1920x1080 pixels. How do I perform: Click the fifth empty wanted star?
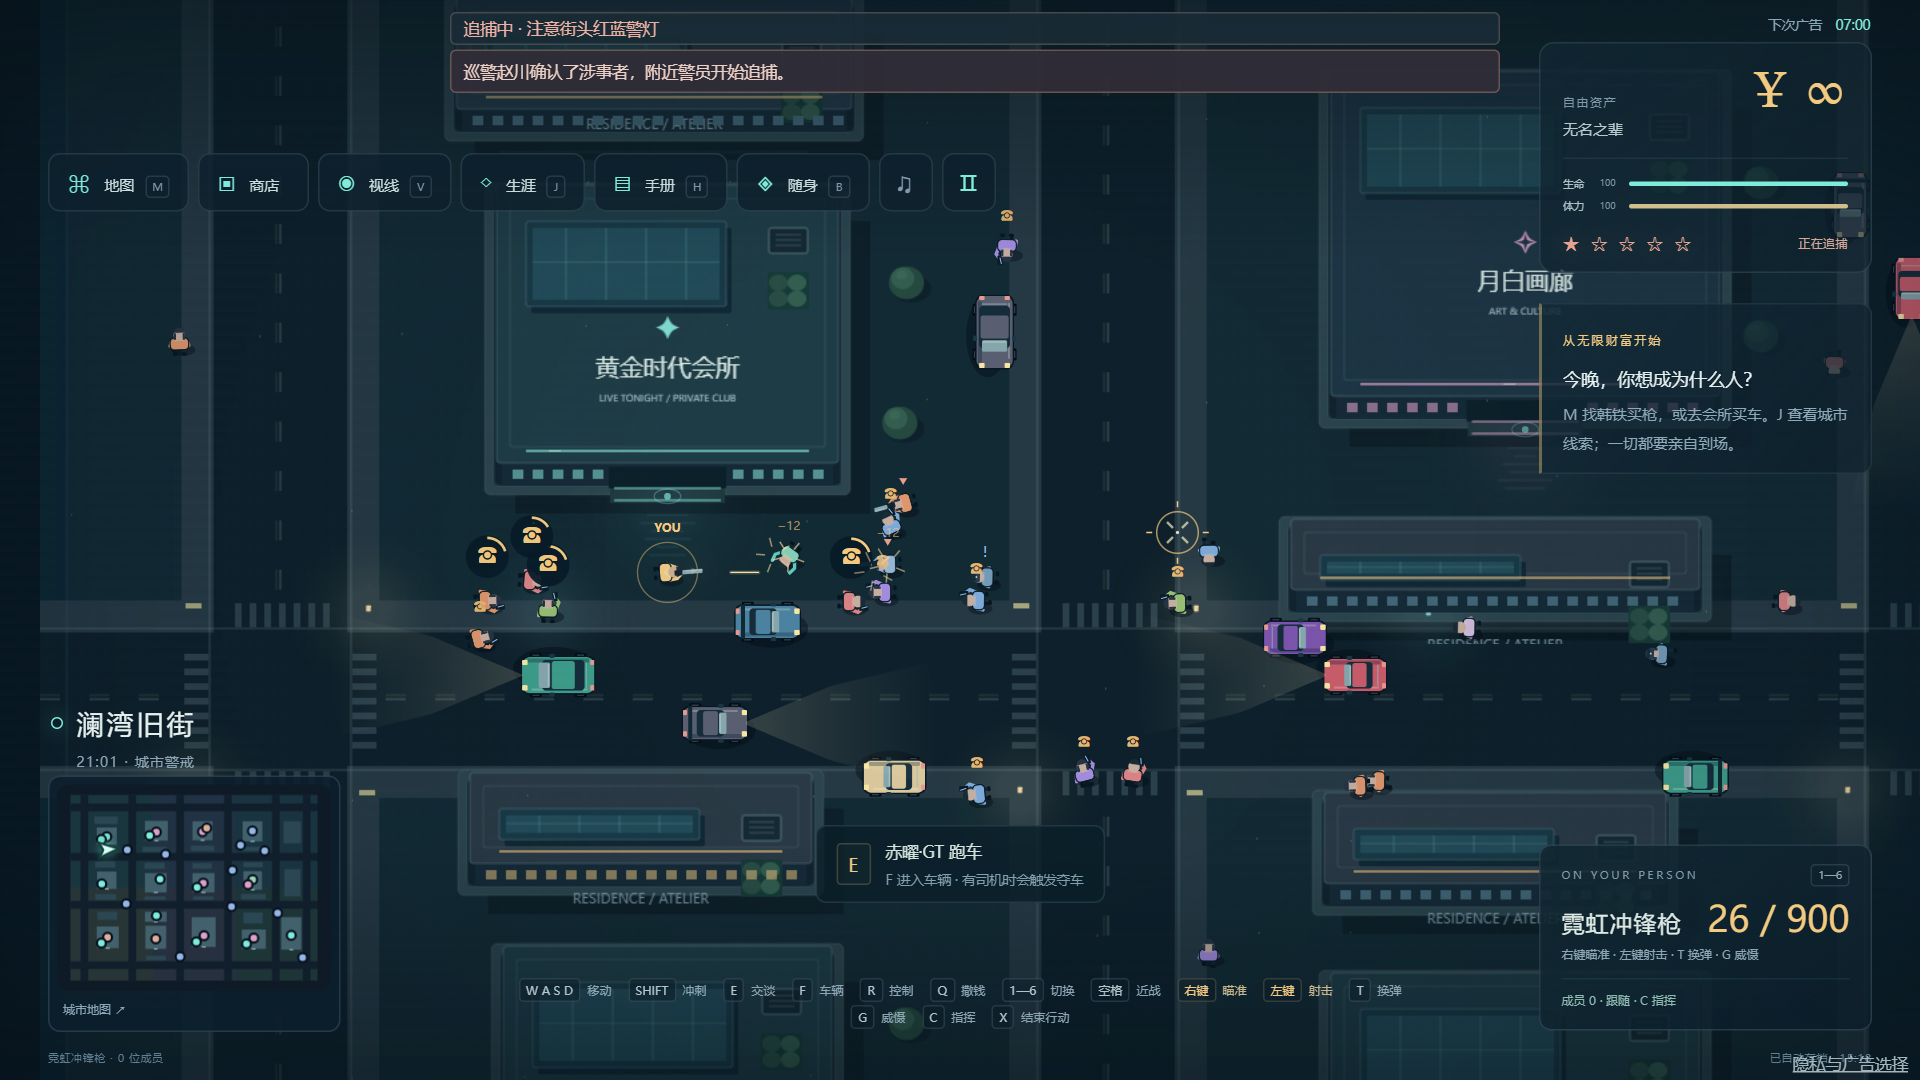tap(1683, 244)
